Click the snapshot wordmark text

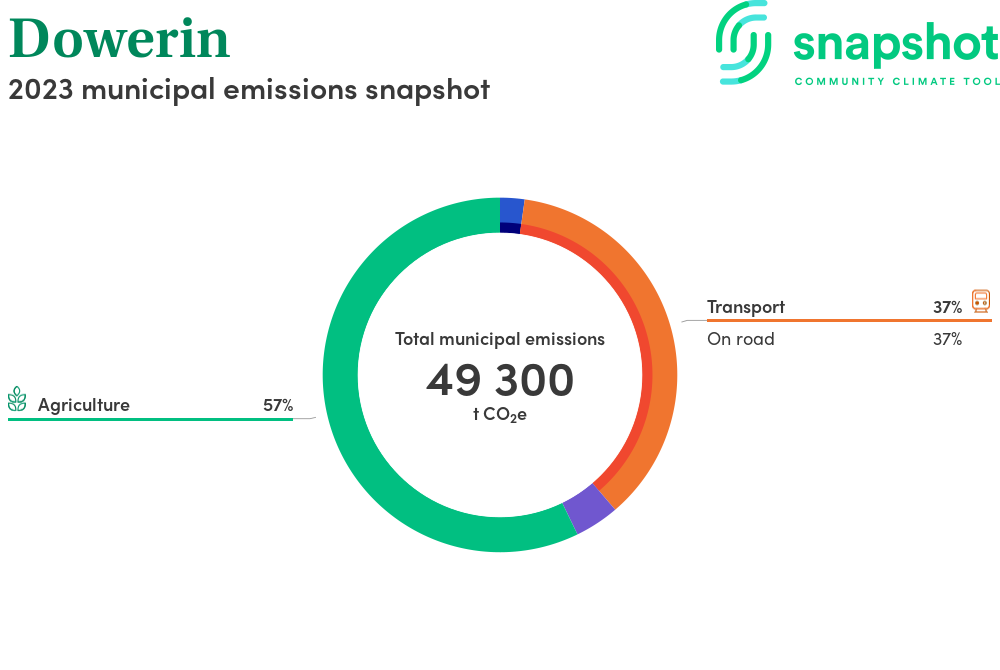click(x=895, y=43)
